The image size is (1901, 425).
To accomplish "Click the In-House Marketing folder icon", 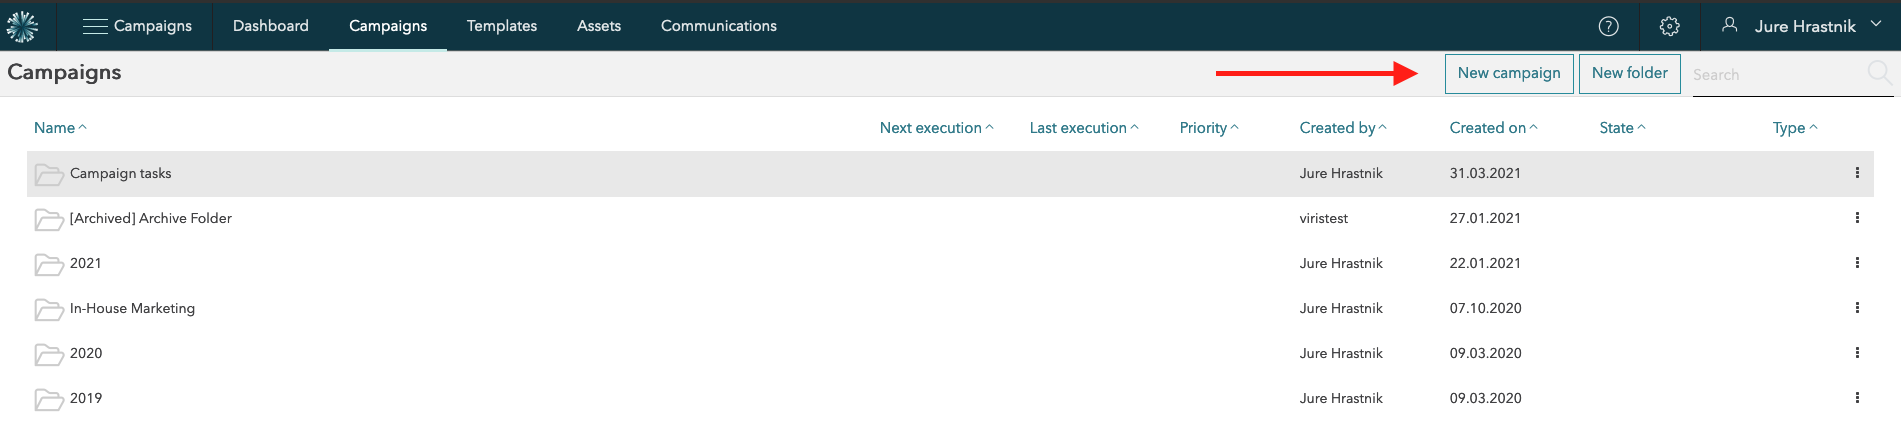I will pyautogui.click(x=48, y=309).
